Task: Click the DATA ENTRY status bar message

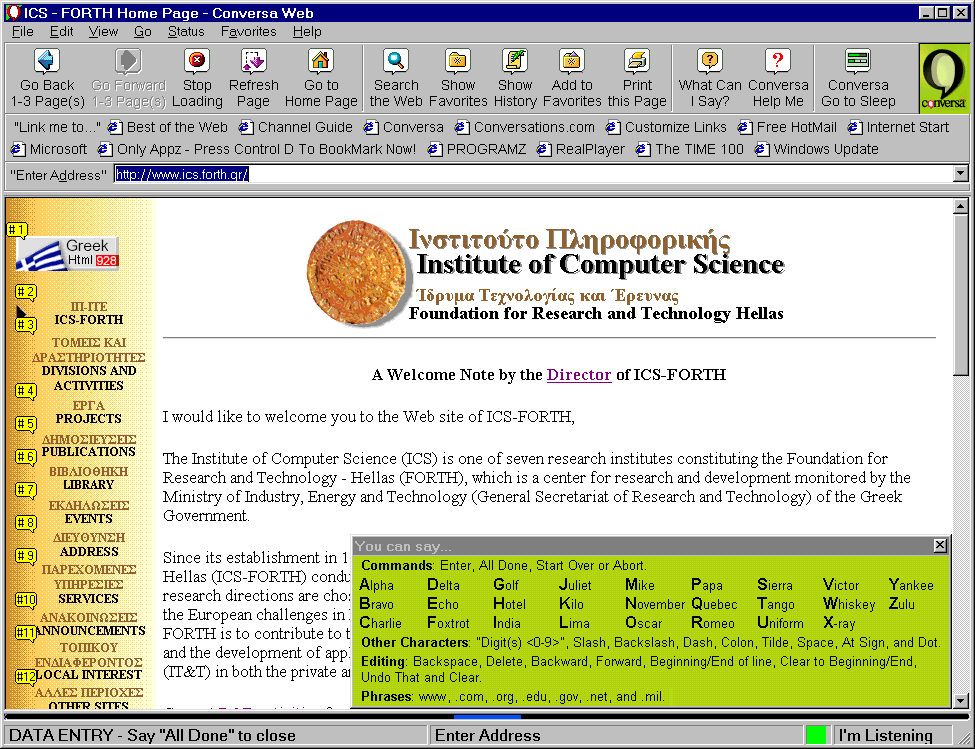Action: click(x=152, y=736)
